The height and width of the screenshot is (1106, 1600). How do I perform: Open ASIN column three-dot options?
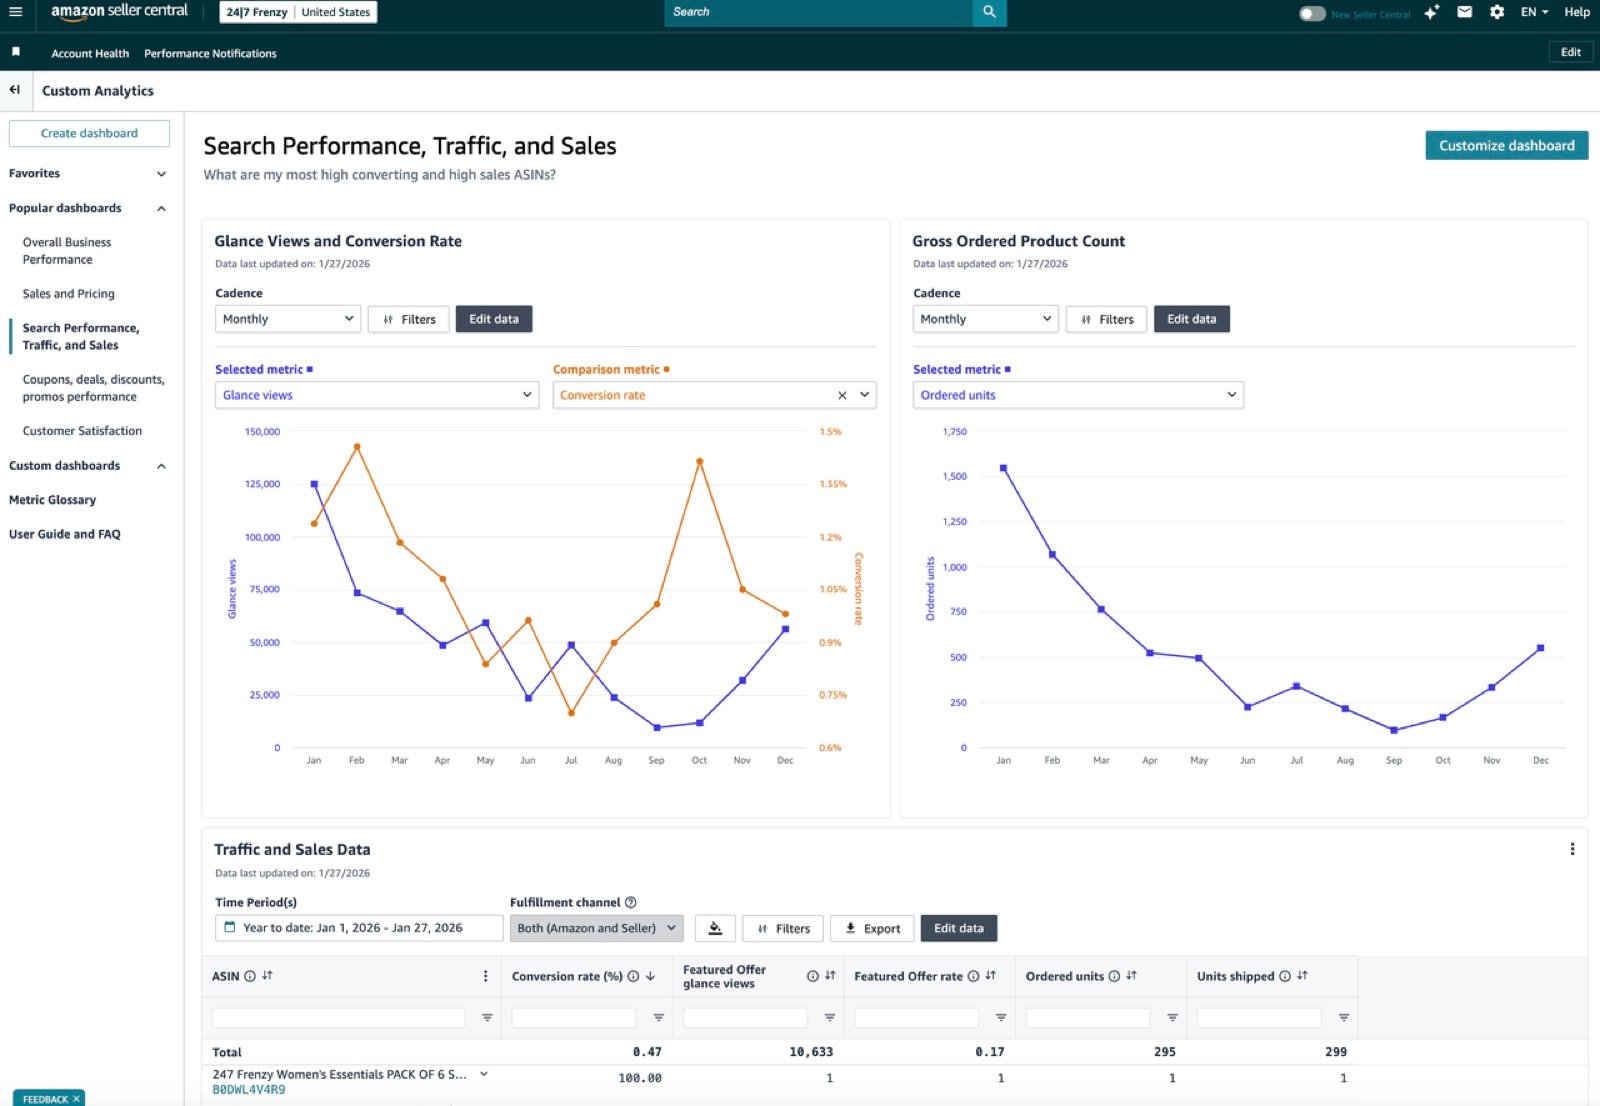(x=486, y=976)
